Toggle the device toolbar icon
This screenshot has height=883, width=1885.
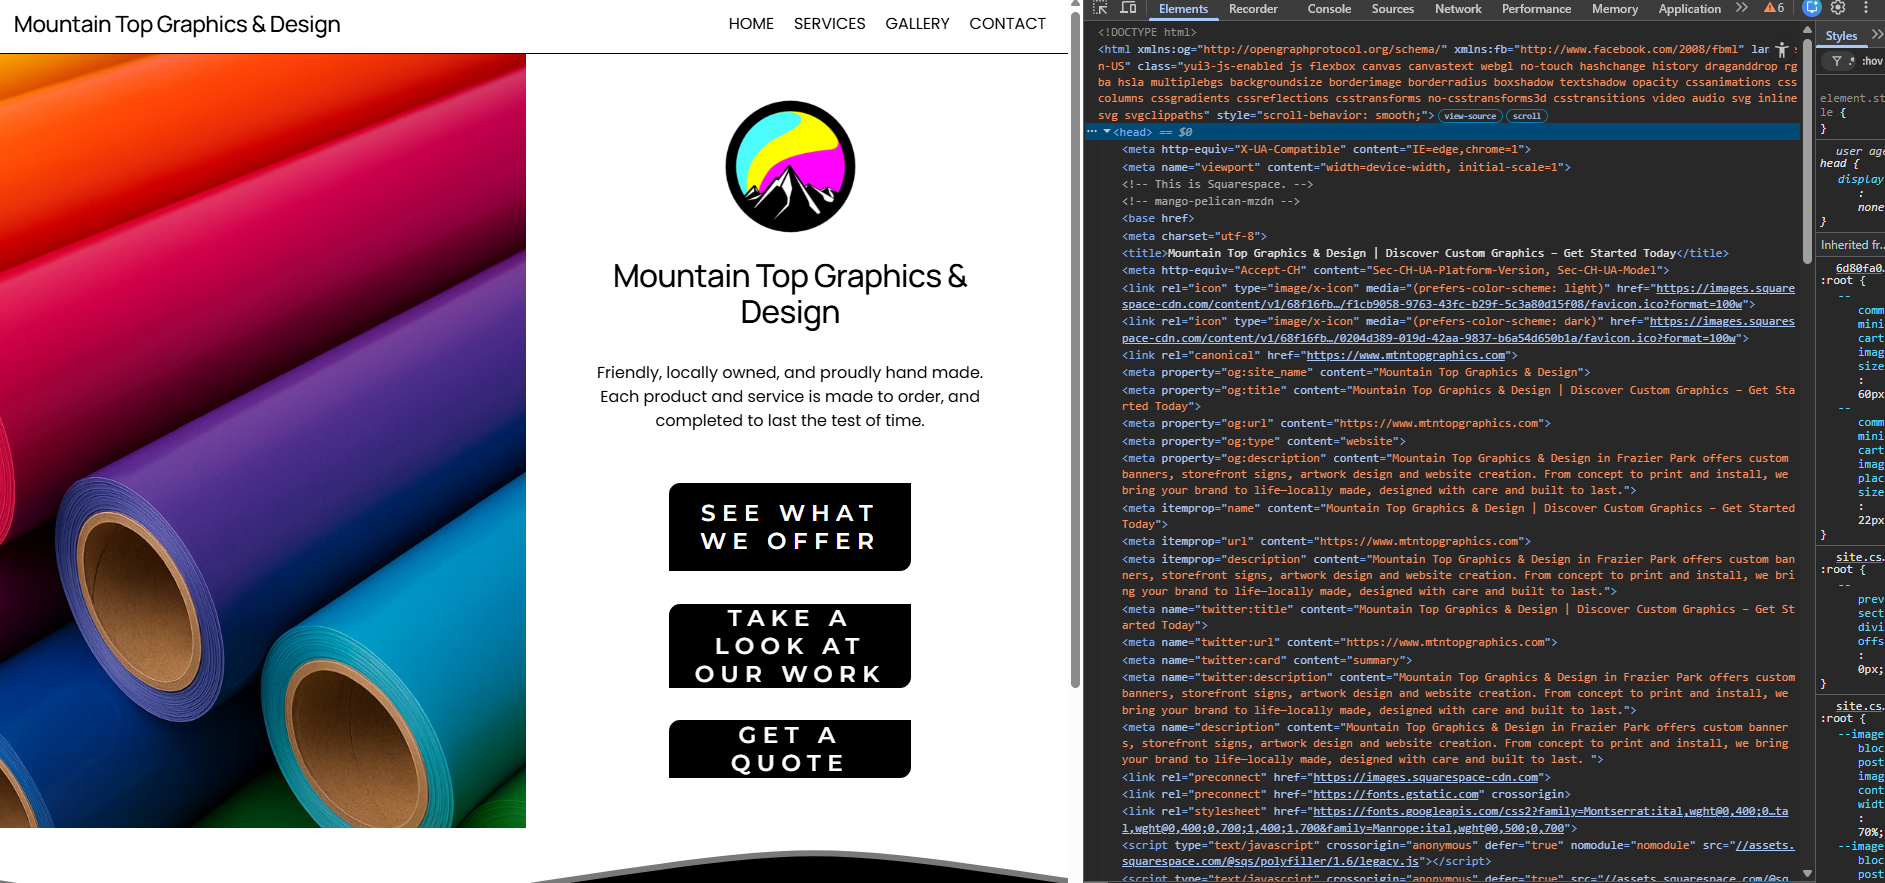[1128, 8]
